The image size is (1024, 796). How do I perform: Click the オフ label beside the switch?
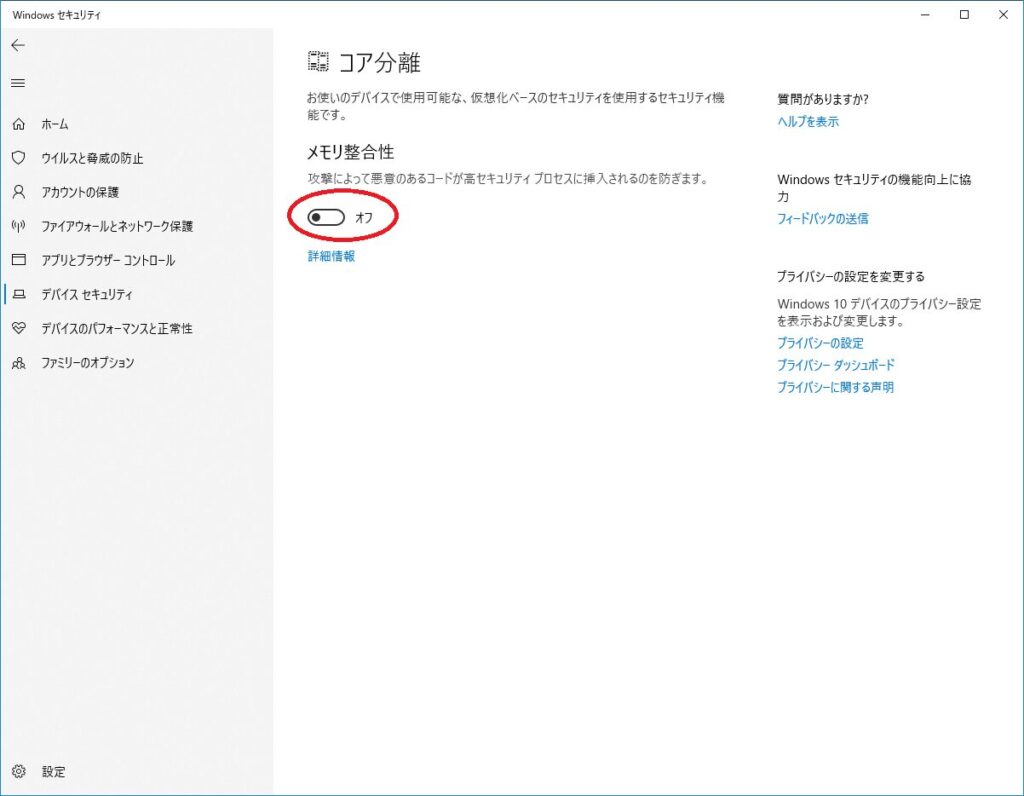[364, 217]
